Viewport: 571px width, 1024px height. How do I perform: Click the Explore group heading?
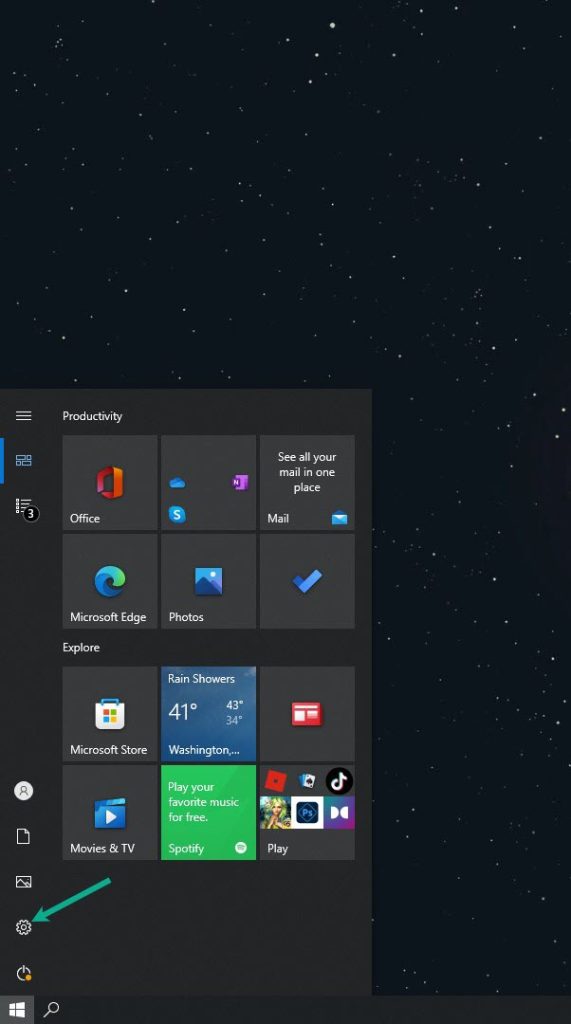[81, 647]
